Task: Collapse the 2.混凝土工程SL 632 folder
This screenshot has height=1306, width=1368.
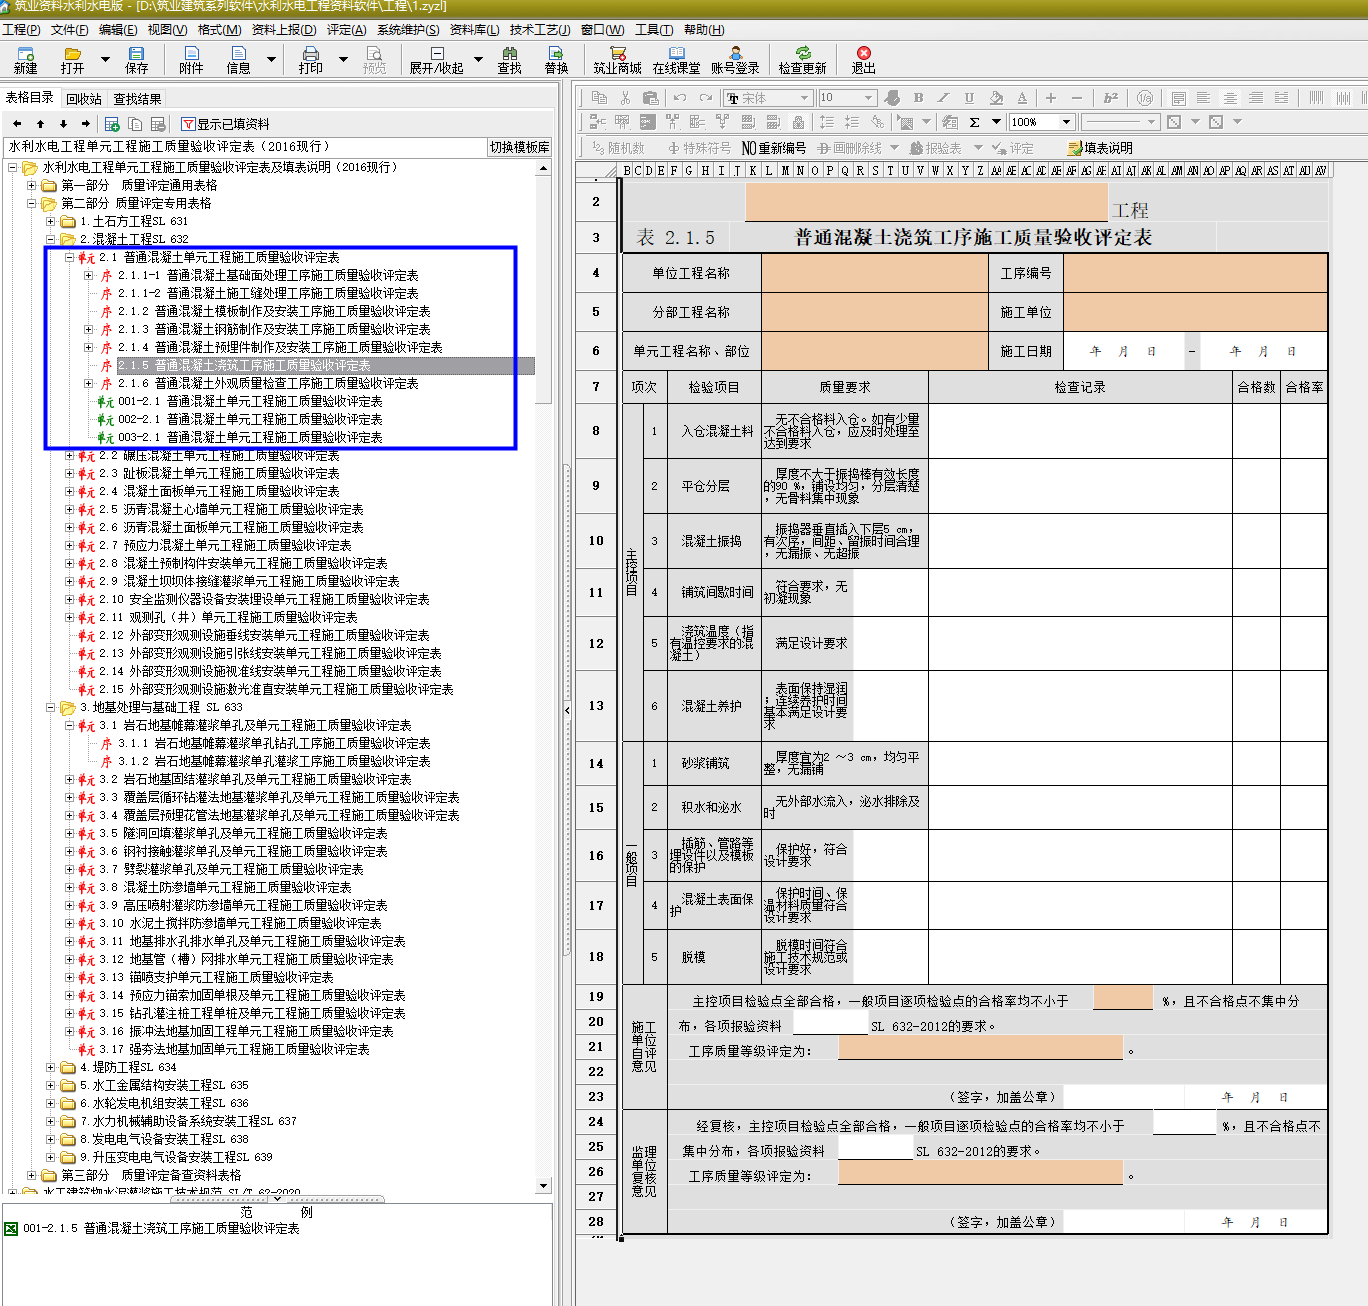Action: click(51, 239)
